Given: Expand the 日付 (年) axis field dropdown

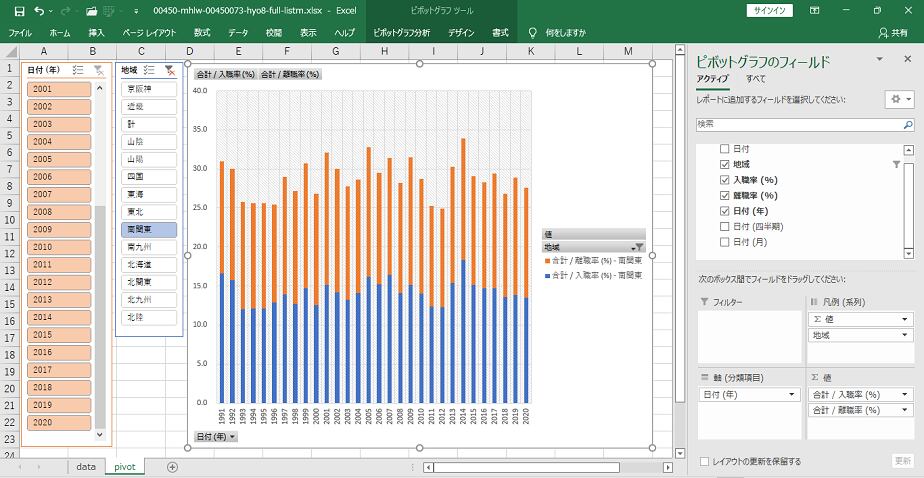Looking at the screenshot, I should pos(791,395).
